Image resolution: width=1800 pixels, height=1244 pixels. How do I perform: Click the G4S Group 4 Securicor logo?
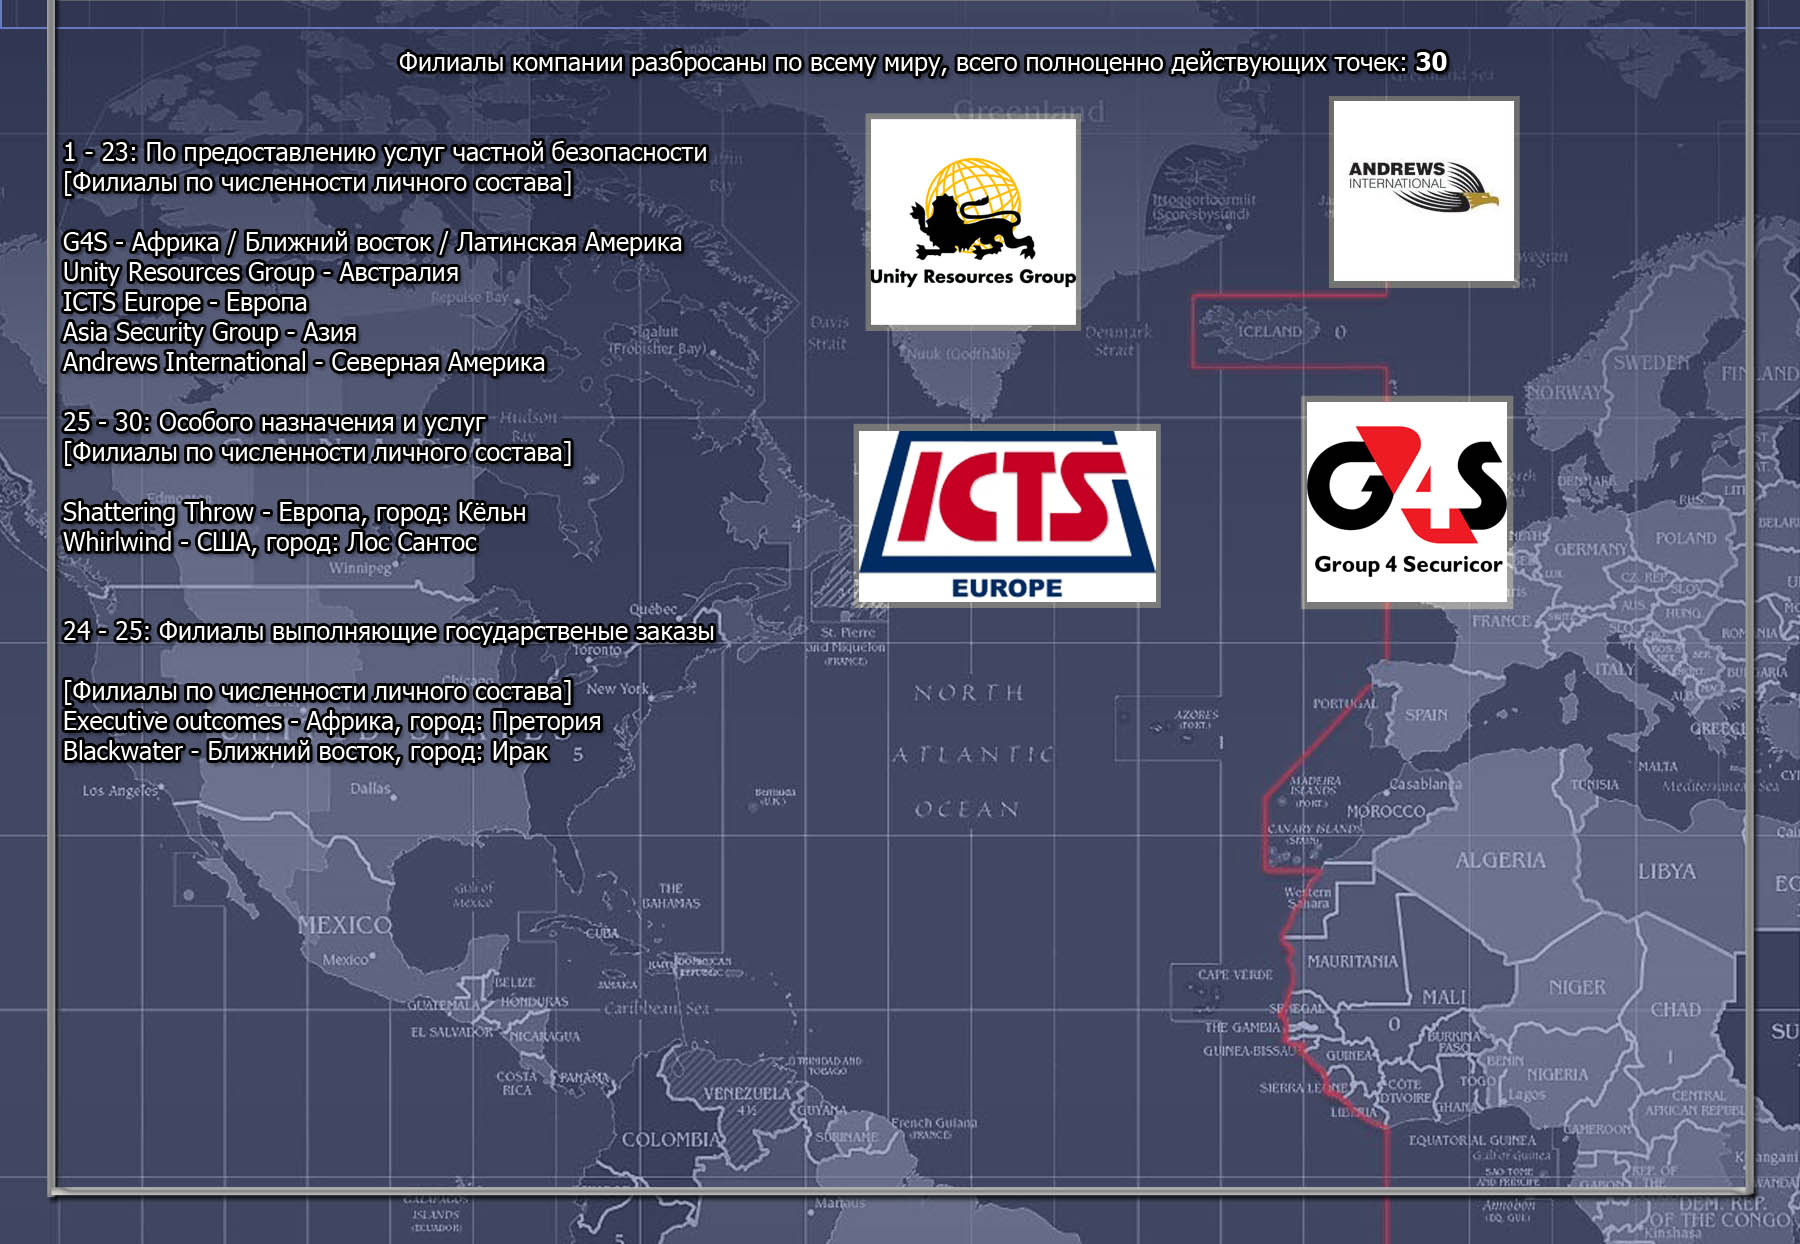(x=1407, y=503)
